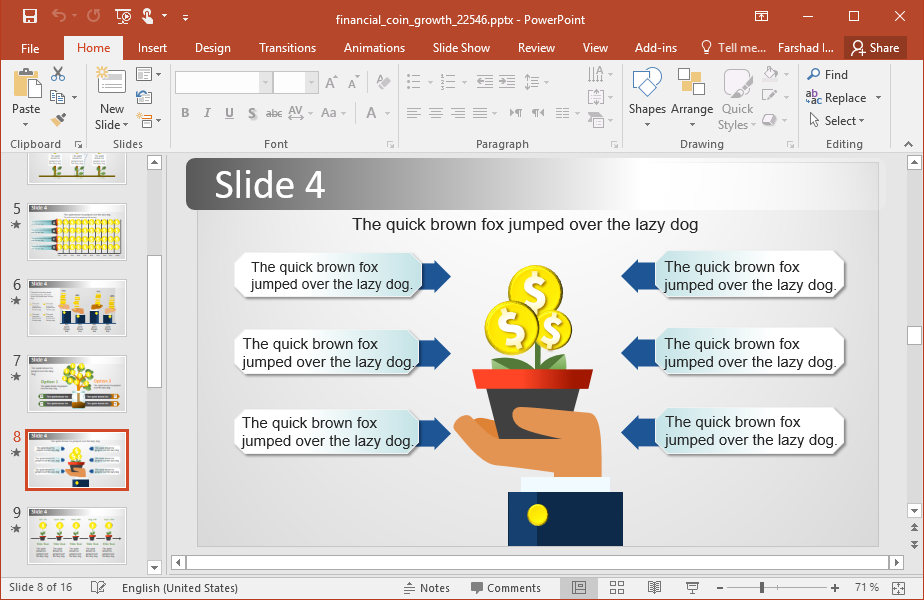Image resolution: width=924 pixels, height=600 pixels.
Task: Click the Share button
Action: (875, 48)
